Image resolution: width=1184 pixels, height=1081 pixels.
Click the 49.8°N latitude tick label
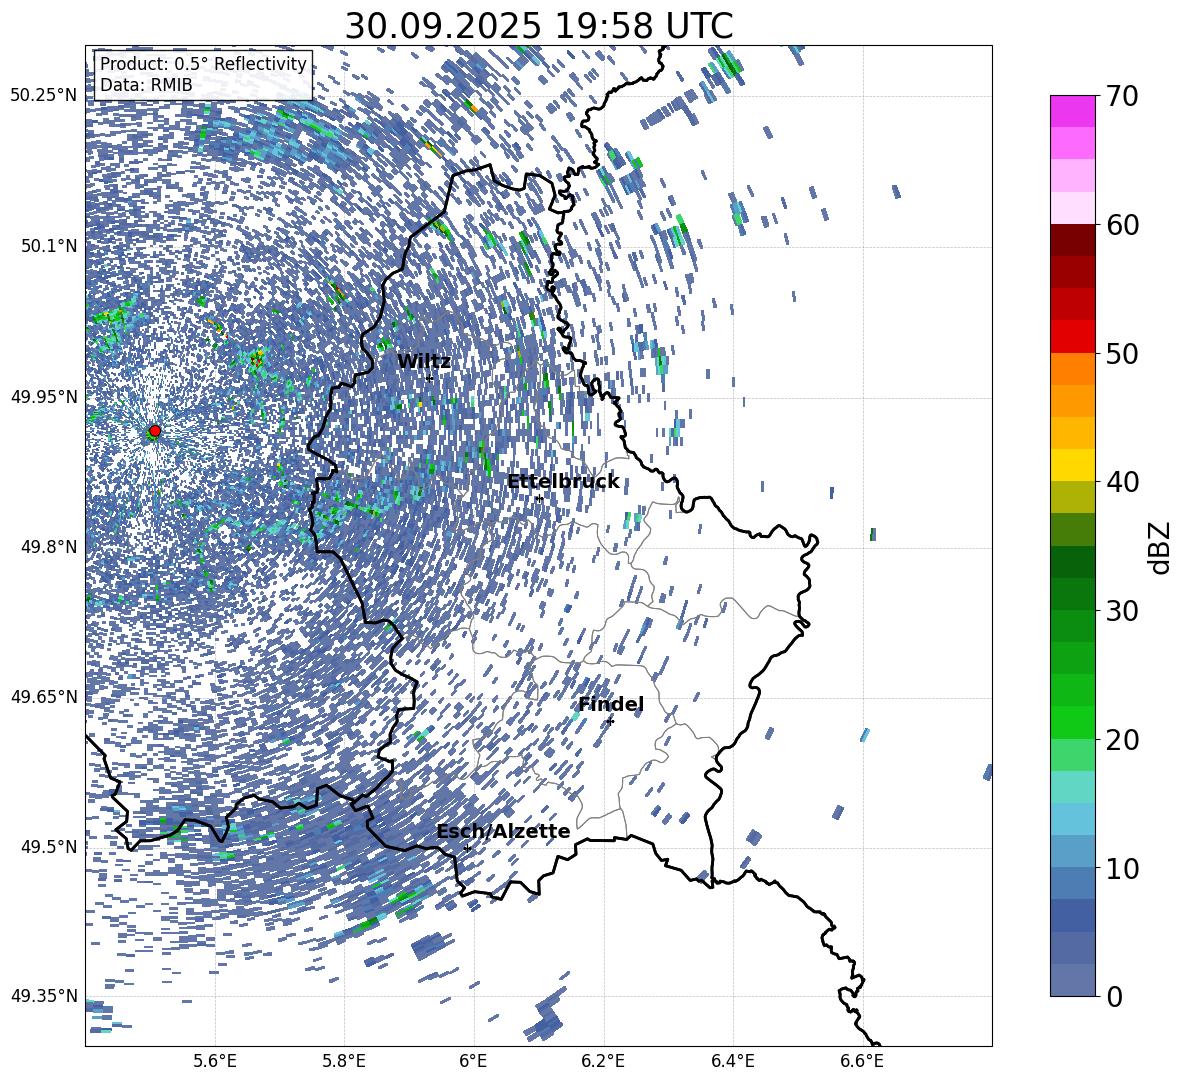48,547
